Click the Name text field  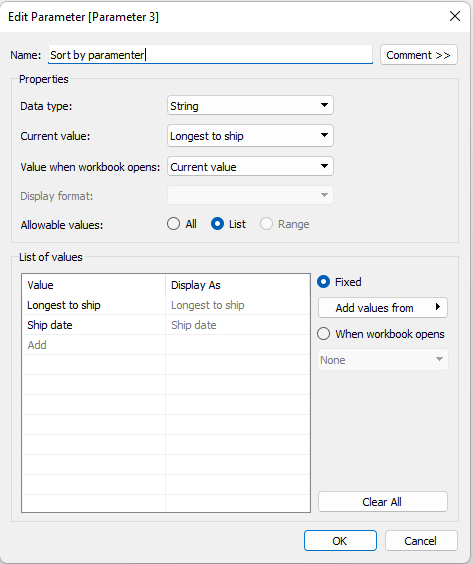(x=210, y=55)
